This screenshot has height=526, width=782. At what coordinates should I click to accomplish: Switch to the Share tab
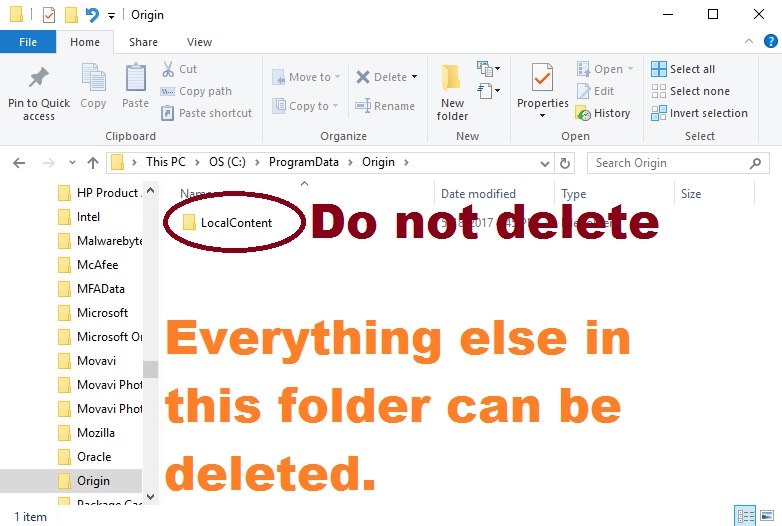[x=143, y=42]
